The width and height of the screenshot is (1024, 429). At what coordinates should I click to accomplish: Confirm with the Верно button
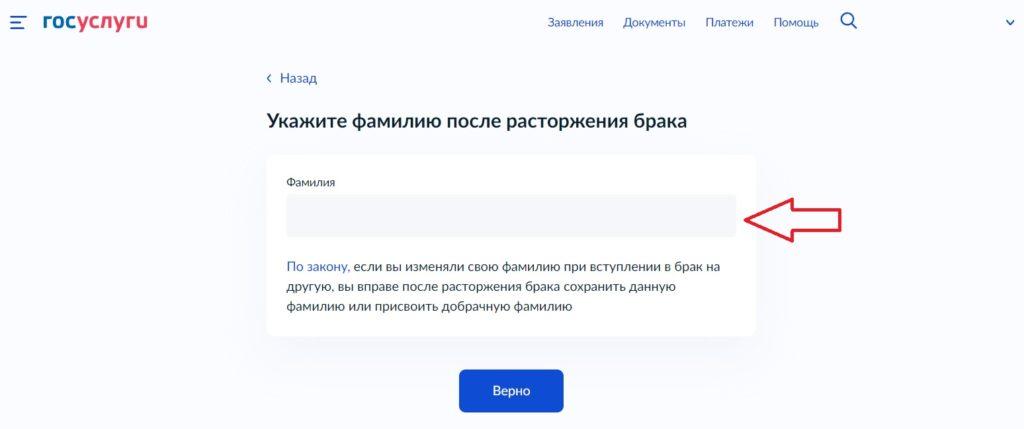click(x=511, y=391)
